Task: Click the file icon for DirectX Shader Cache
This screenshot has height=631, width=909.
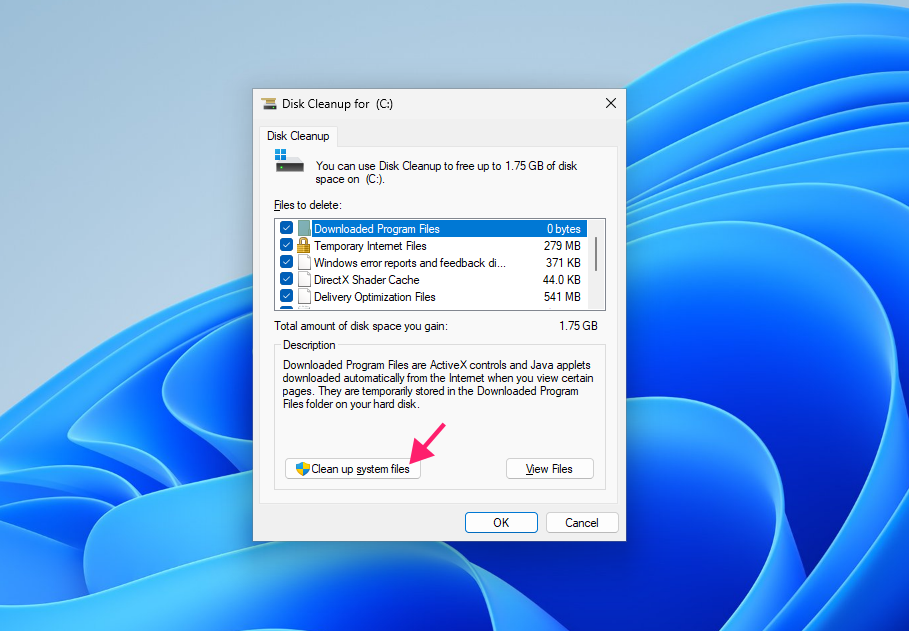Action: coord(304,280)
